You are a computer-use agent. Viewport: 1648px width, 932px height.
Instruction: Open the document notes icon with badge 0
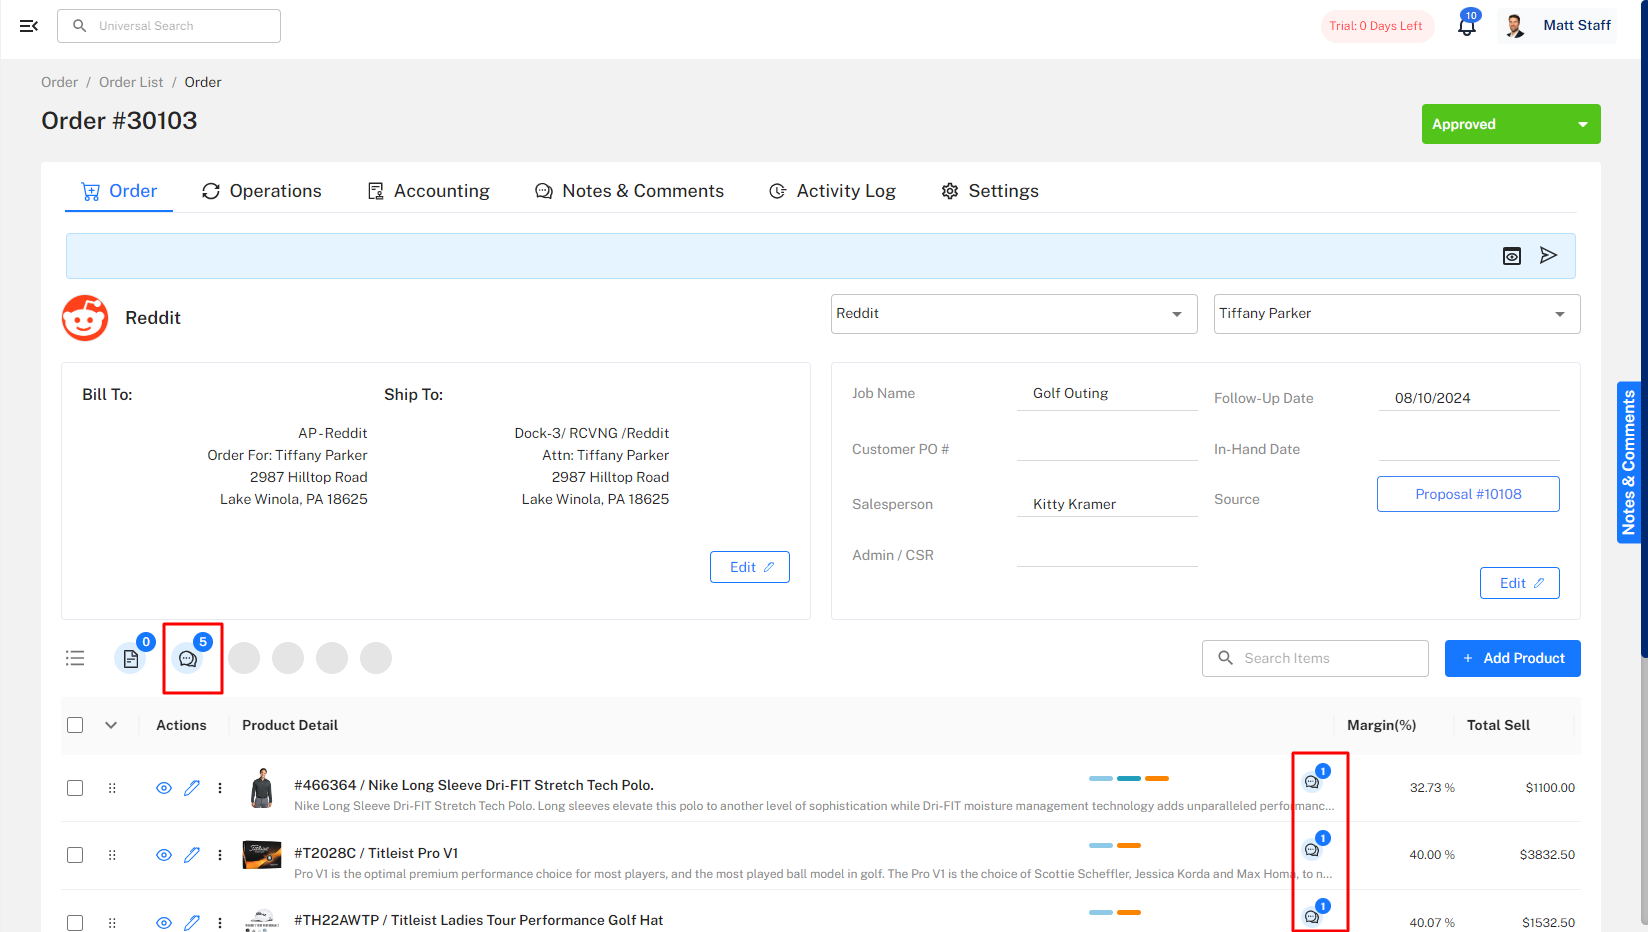(x=131, y=658)
